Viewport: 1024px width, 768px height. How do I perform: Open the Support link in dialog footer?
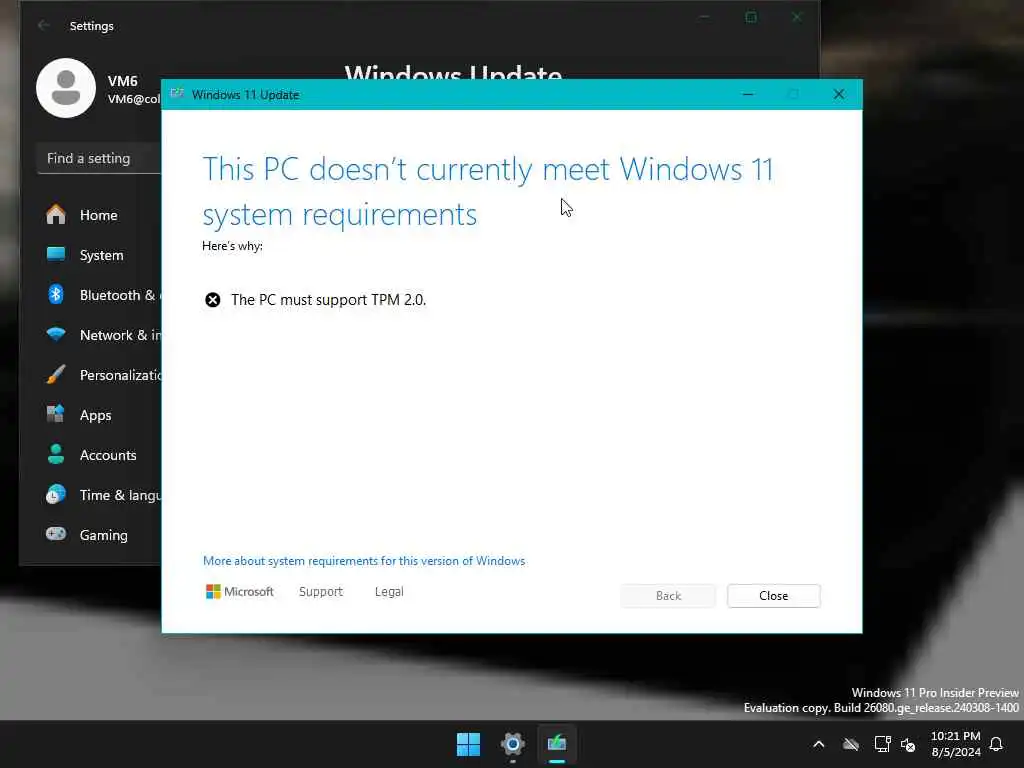pyautogui.click(x=321, y=592)
